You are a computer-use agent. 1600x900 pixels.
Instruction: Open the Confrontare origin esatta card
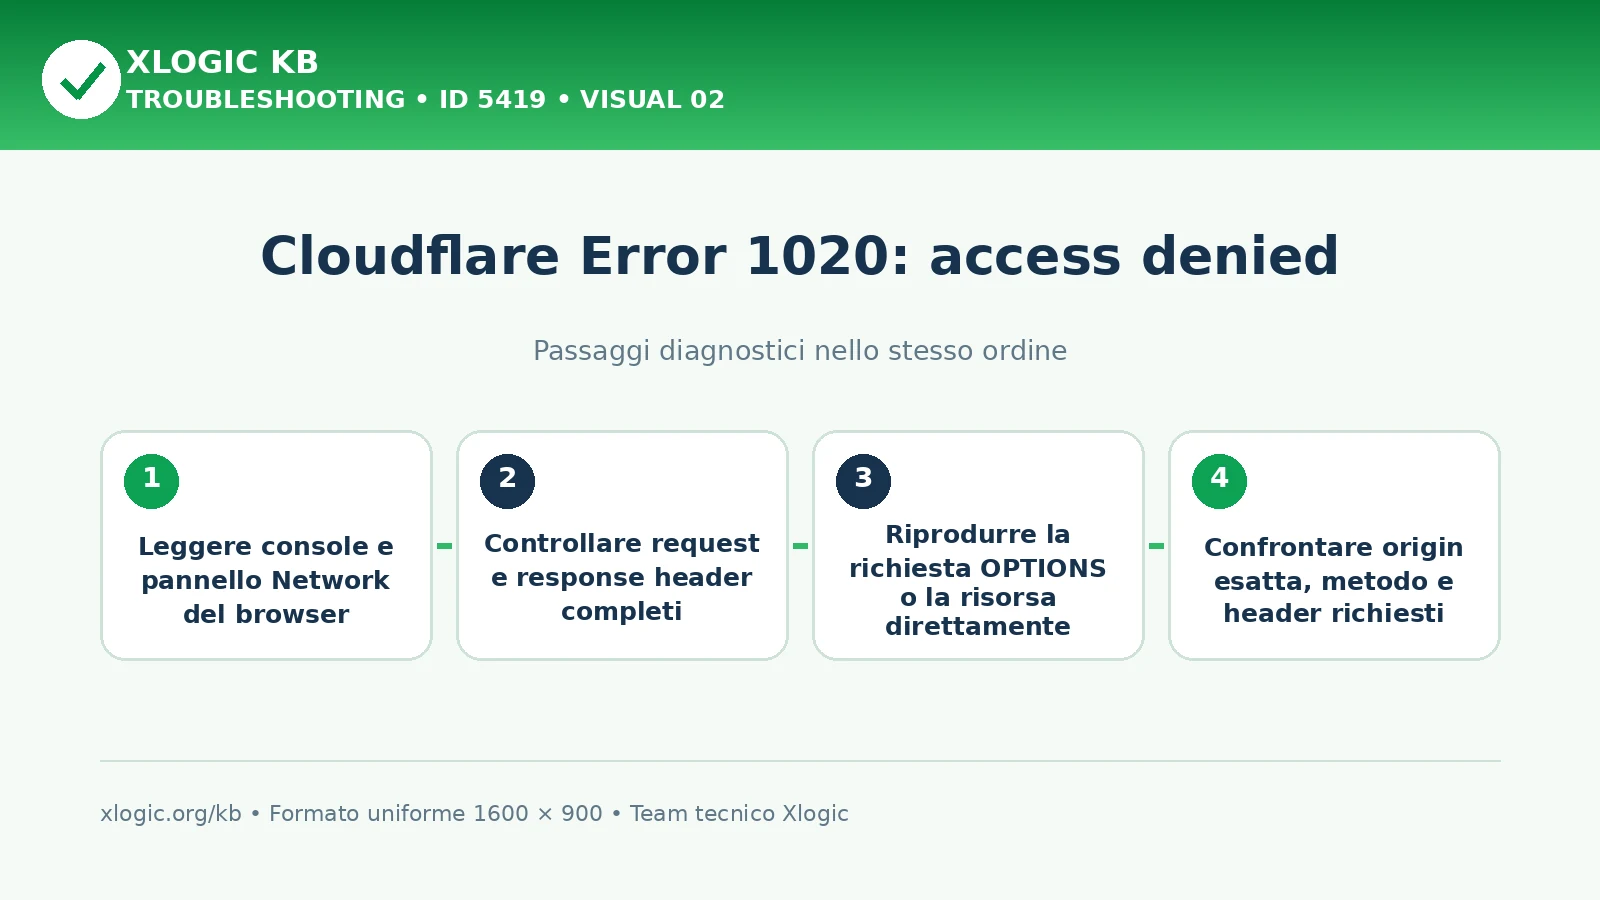point(1334,546)
